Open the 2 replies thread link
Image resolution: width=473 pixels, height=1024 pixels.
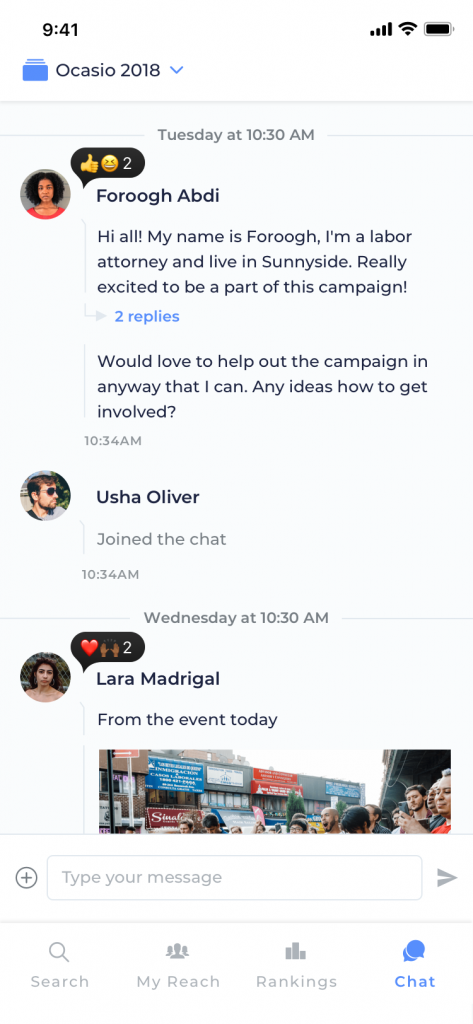[x=147, y=317]
